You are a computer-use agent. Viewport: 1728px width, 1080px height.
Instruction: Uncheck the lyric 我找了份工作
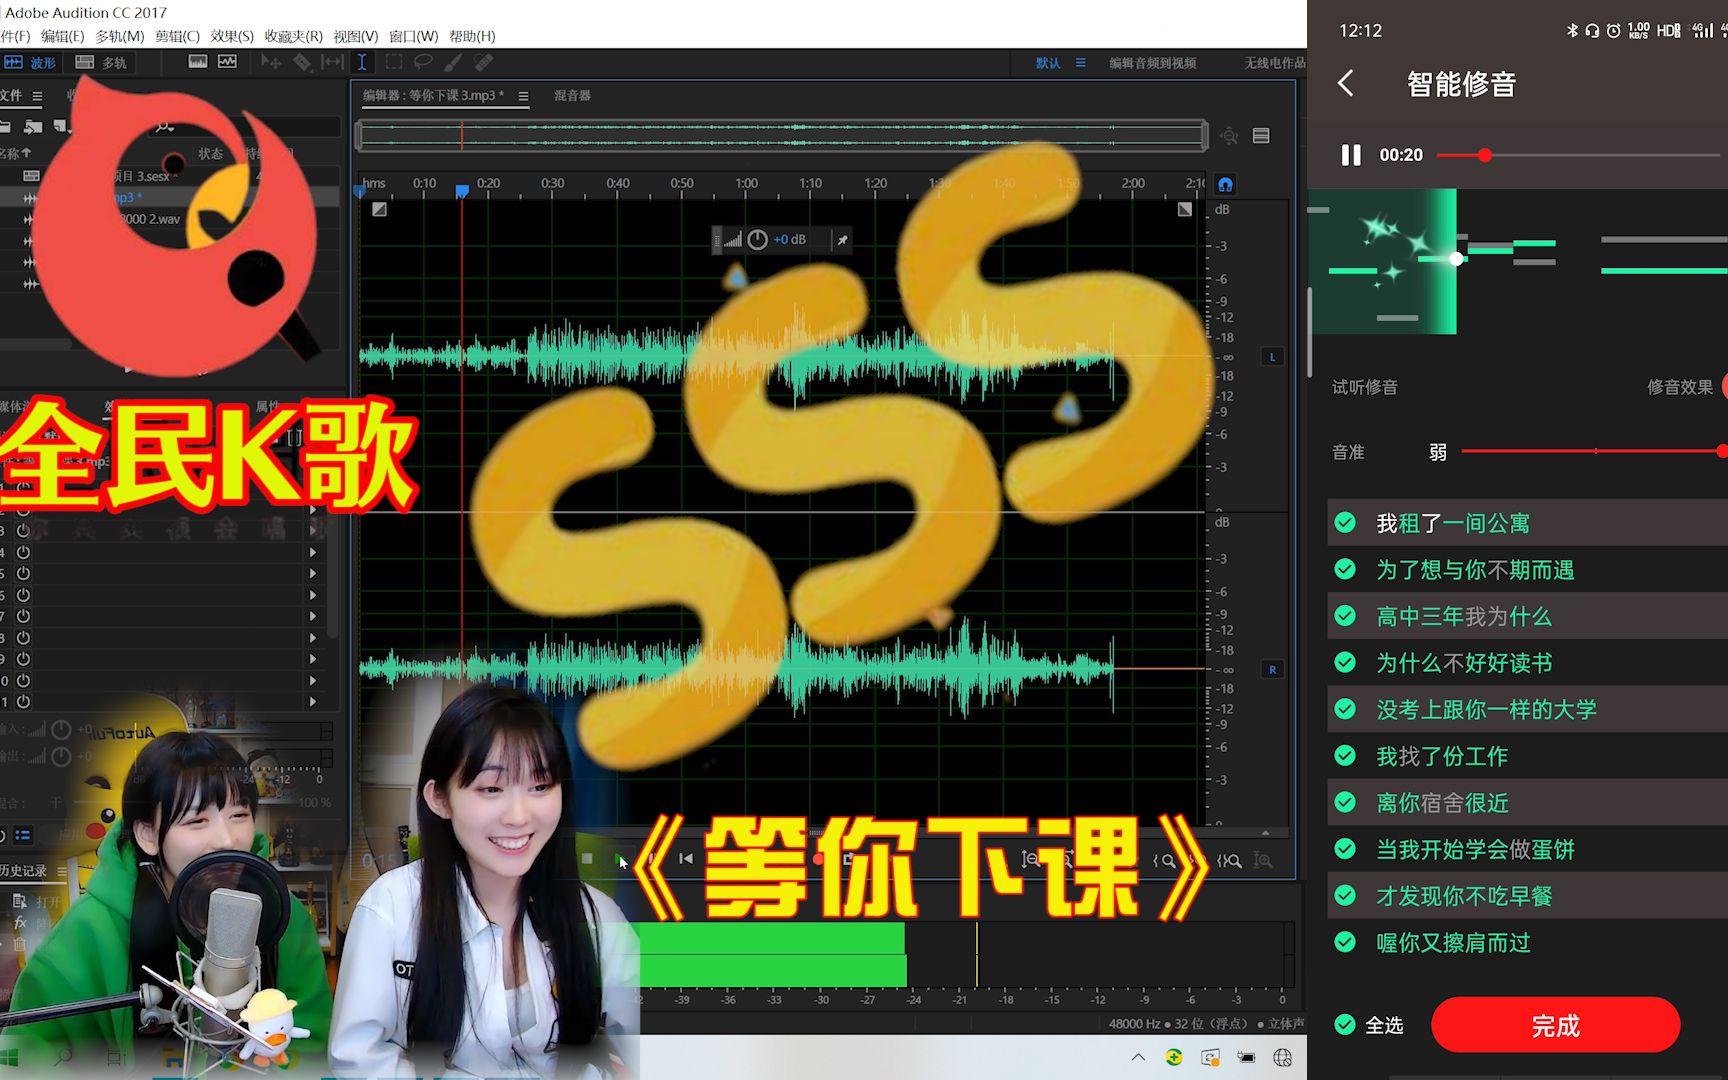pos(1345,756)
